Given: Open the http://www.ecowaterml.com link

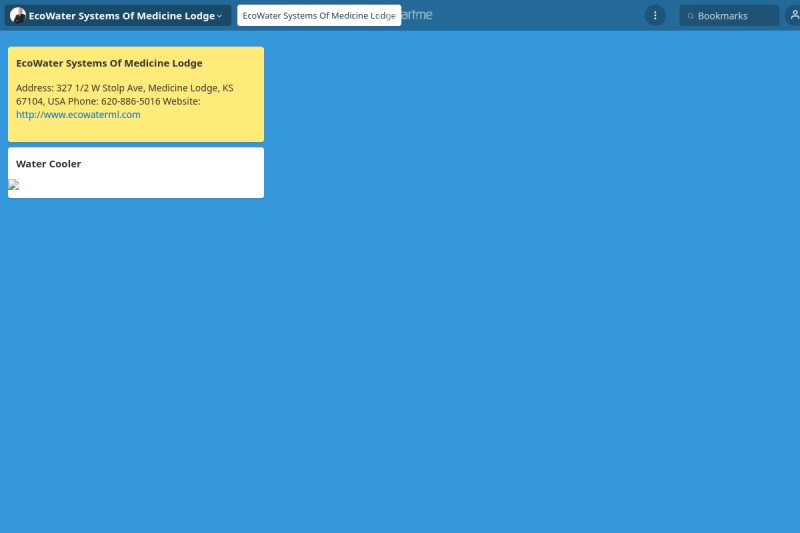Looking at the screenshot, I should 78,115.
